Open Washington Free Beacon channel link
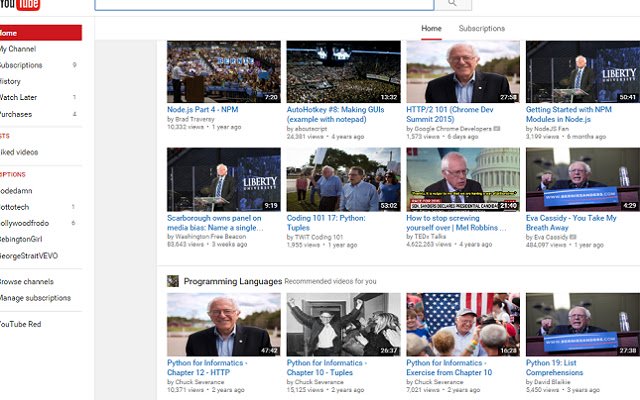 211,236
